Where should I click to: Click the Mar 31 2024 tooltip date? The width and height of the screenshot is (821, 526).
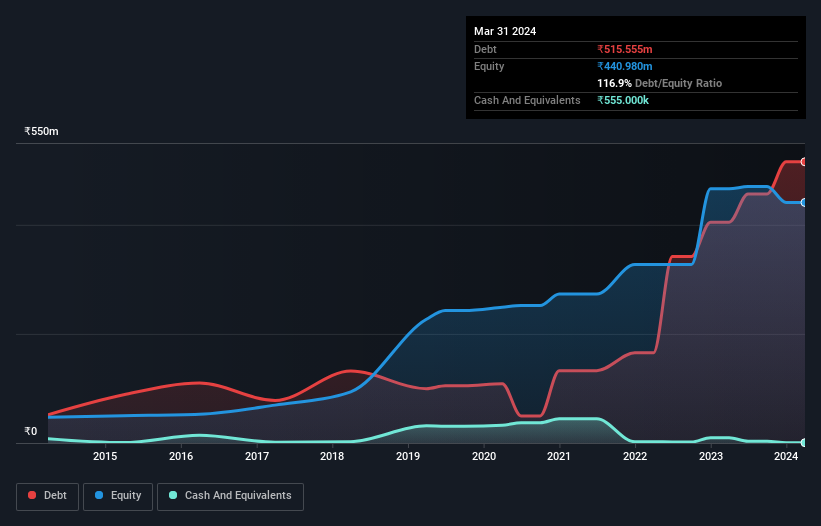tap(505, 31)
